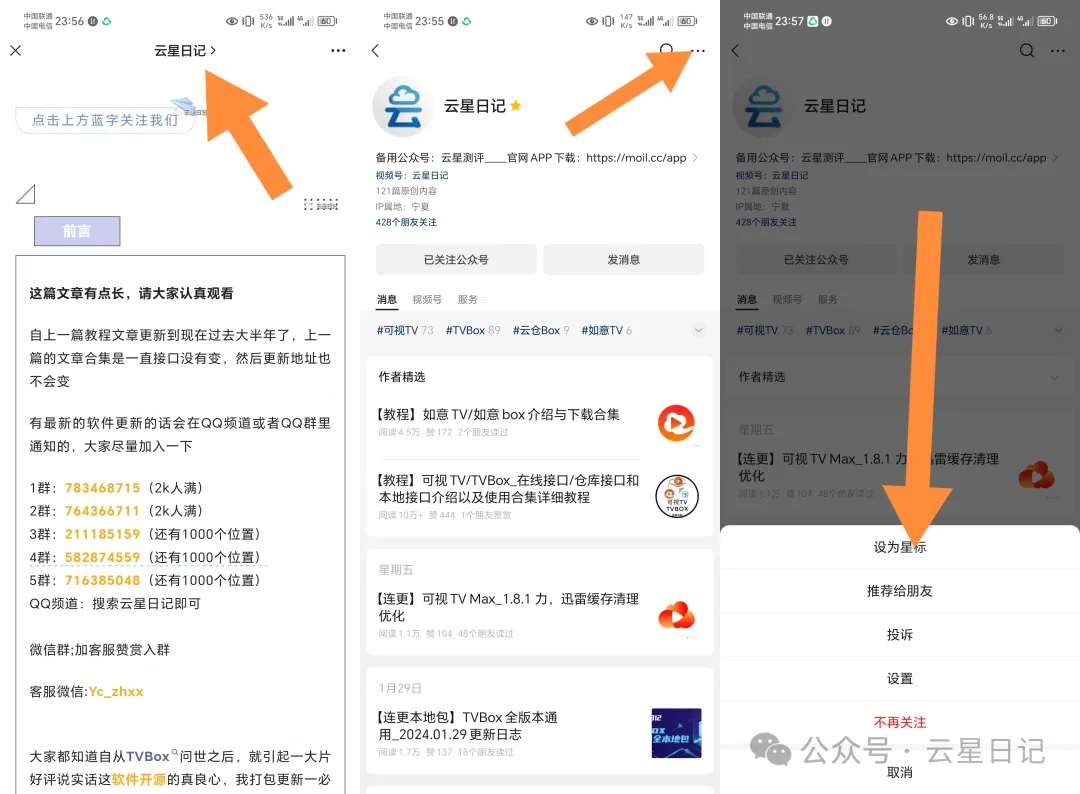Open the three-dot menu on the undimmed profile

(698, 50)
